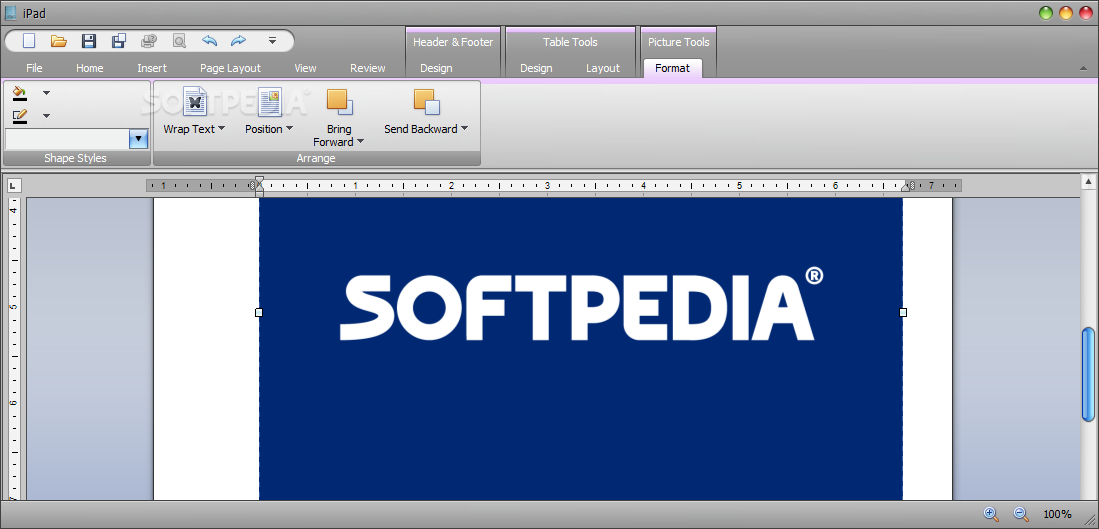The height and width of the screenshot is (529, 1099).
Task: Customize the quick access toolbar
Action: [x=273, y=41]
